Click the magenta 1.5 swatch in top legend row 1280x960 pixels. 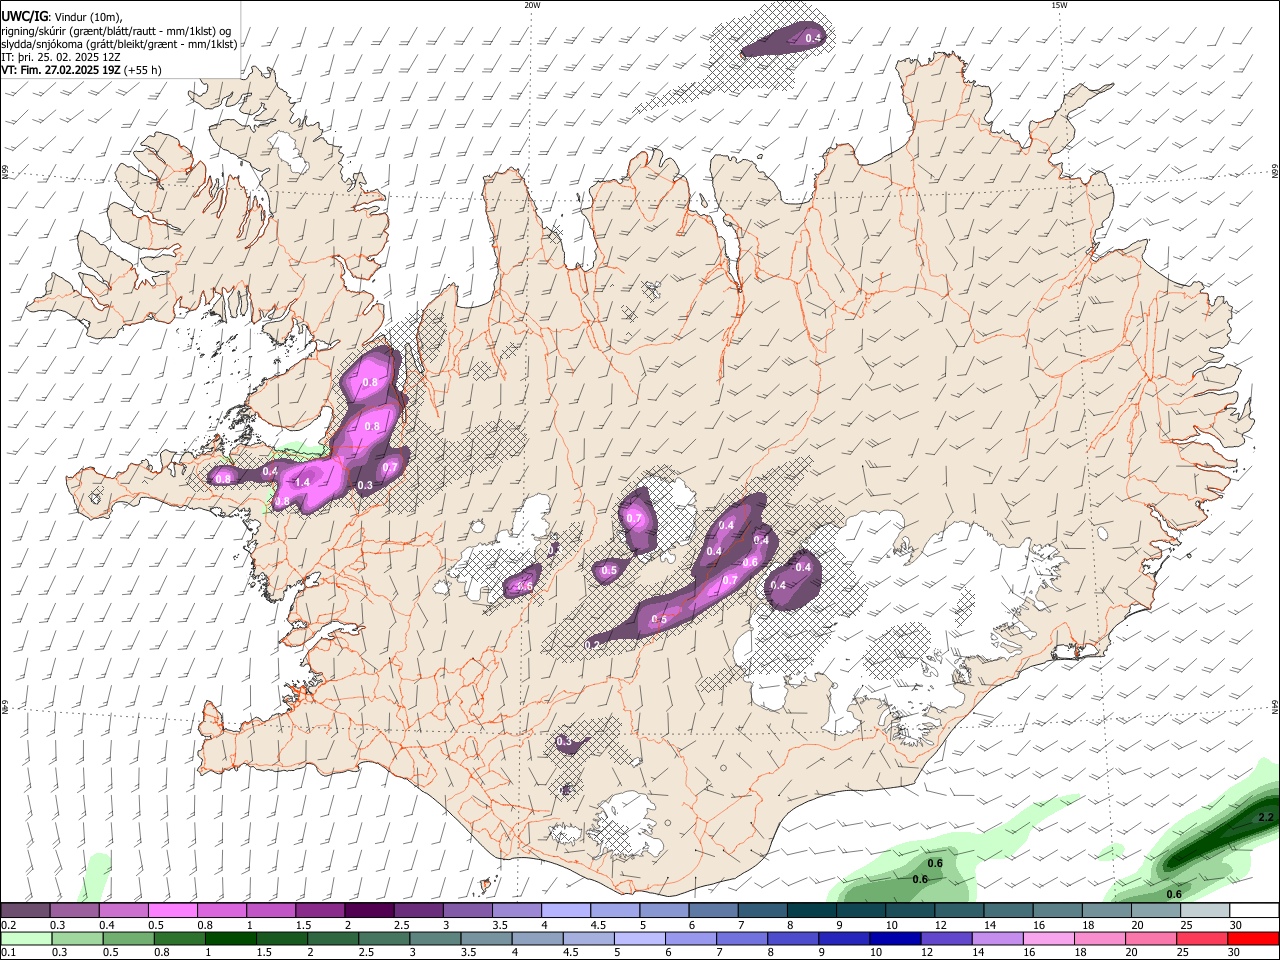319,910
